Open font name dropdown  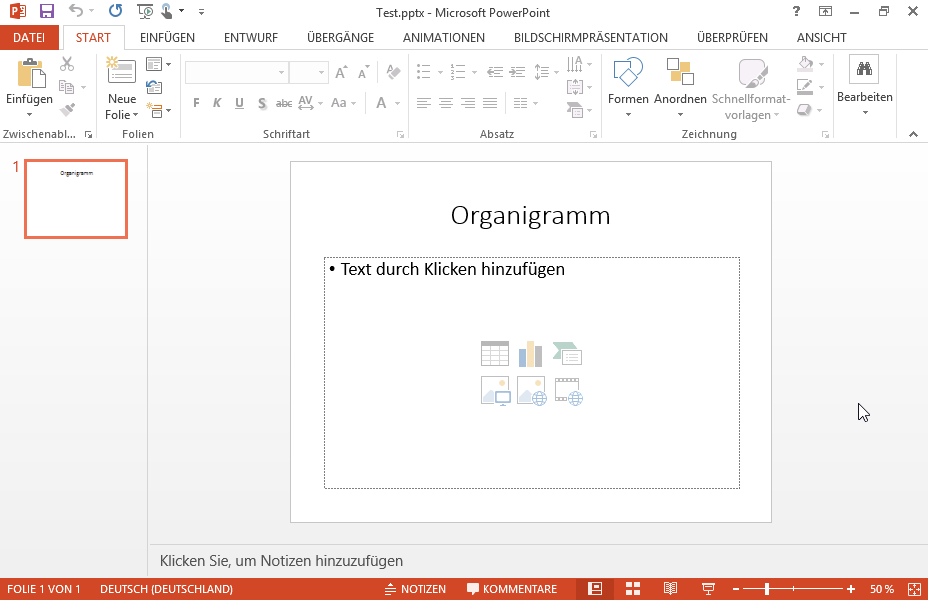[x=281, y=72]
